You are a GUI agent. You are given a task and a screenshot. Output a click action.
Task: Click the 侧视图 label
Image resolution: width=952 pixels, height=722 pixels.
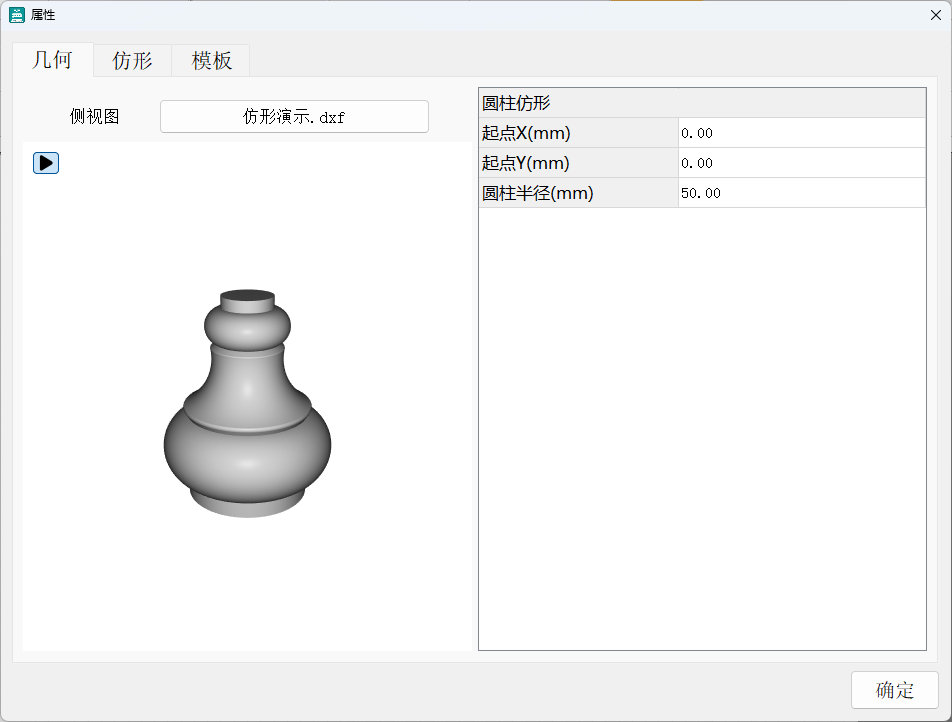94,117
